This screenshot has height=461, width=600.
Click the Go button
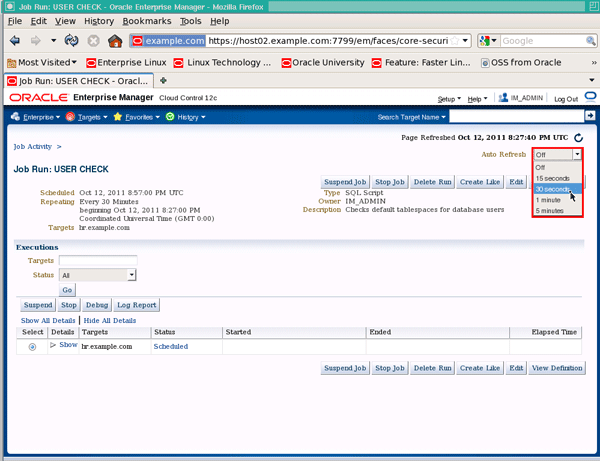coord(67,290)
